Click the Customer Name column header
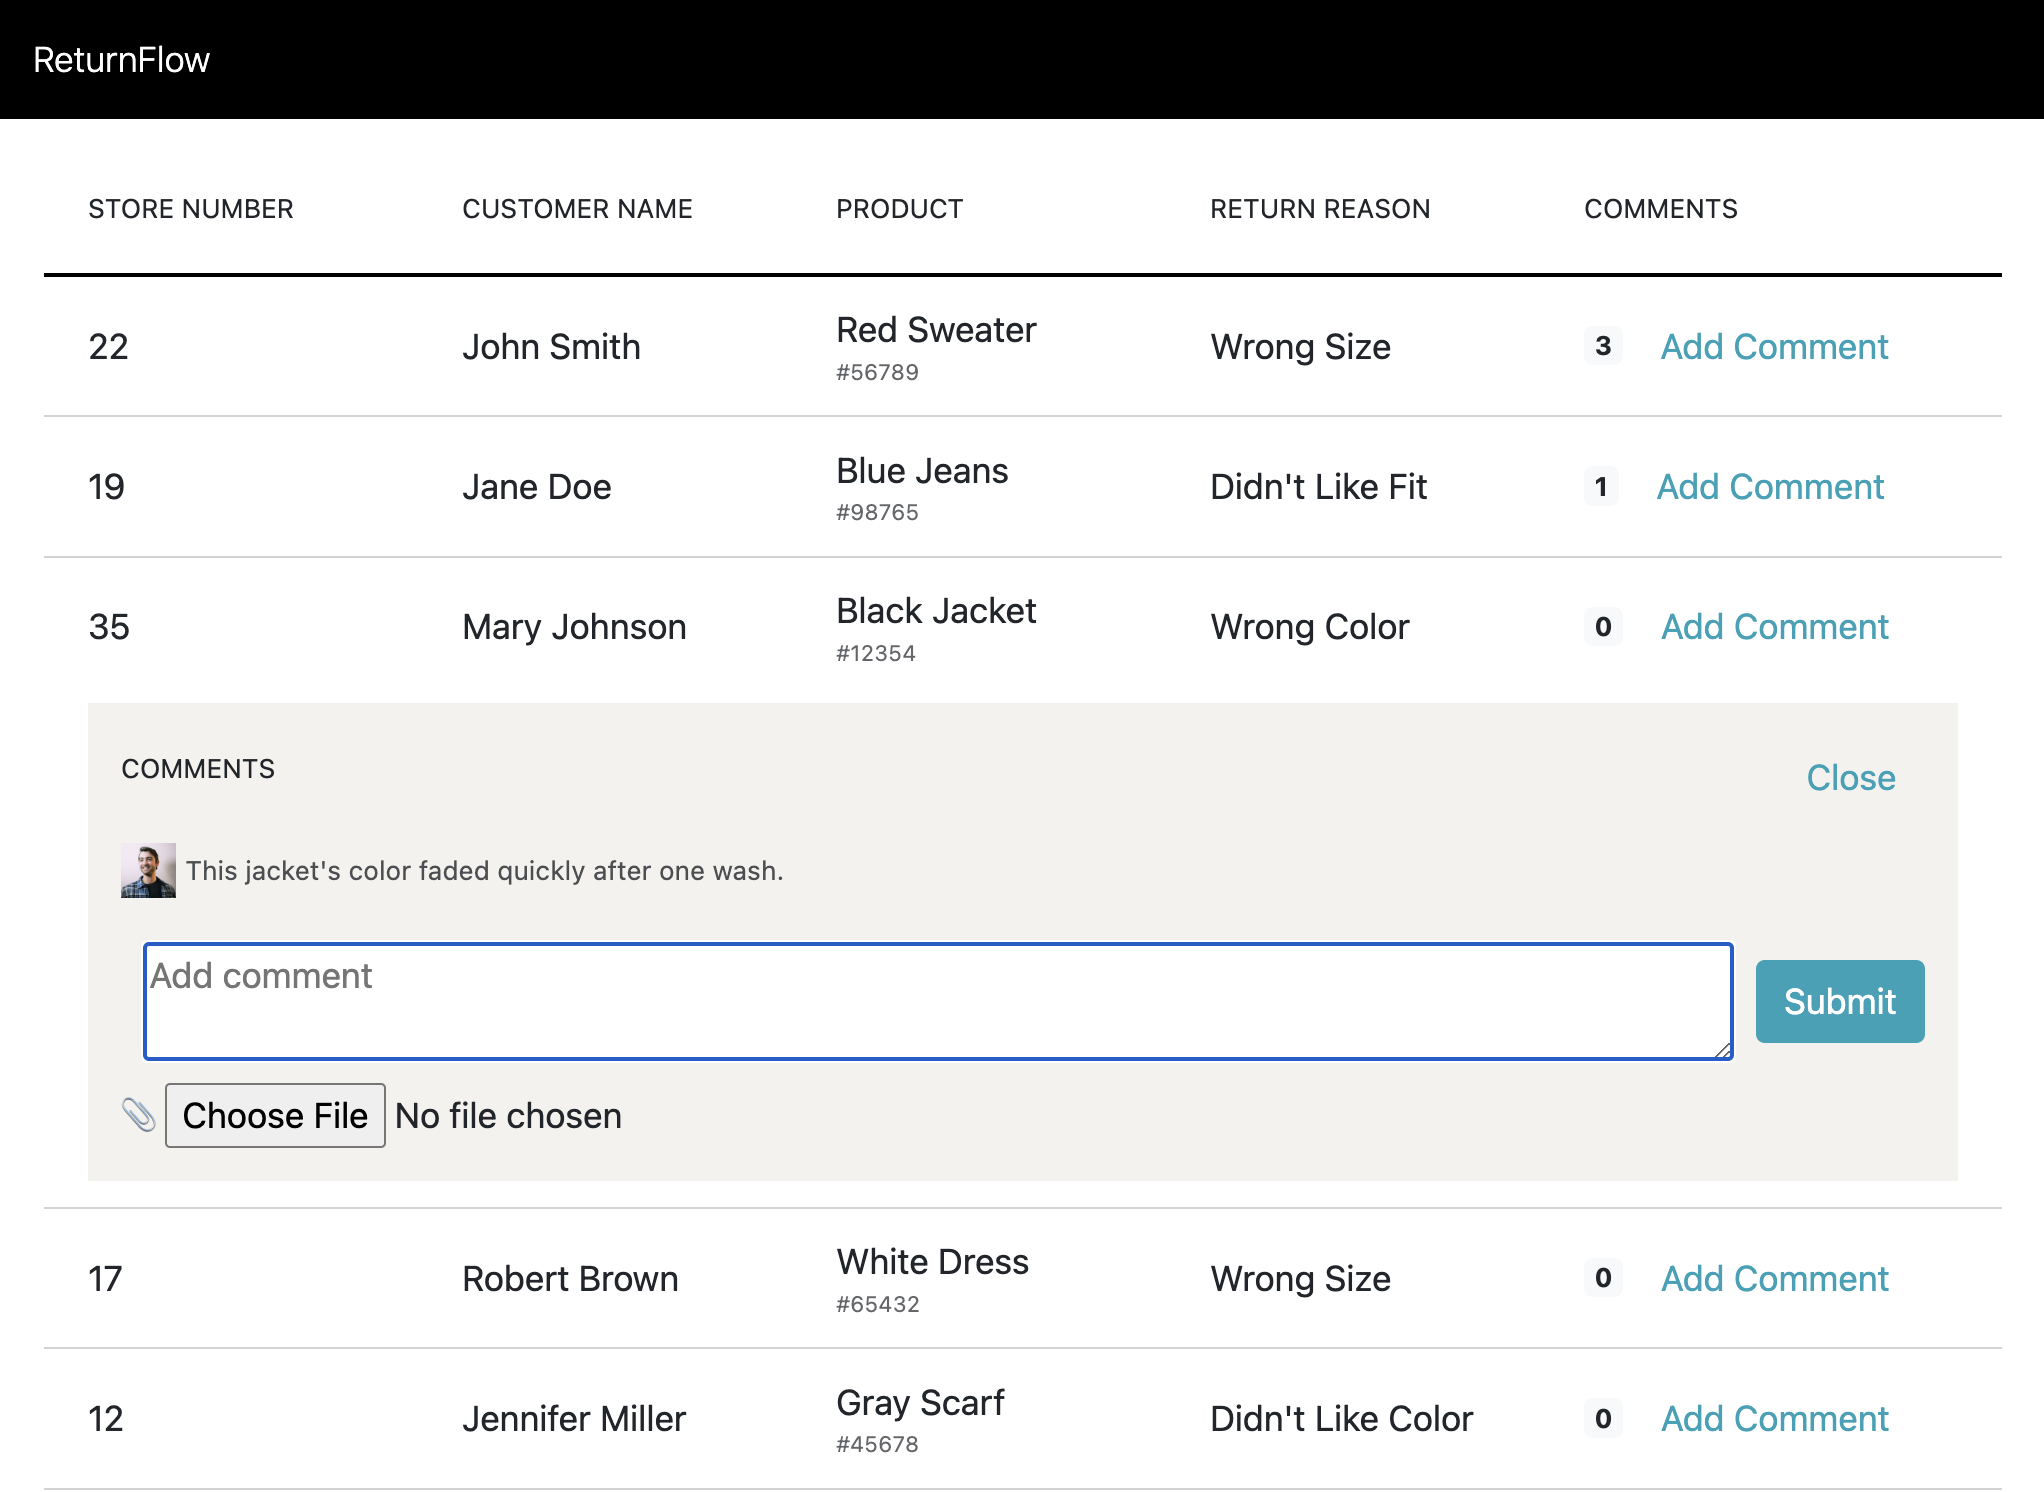2044x1492 pixels. coord(577,209)
